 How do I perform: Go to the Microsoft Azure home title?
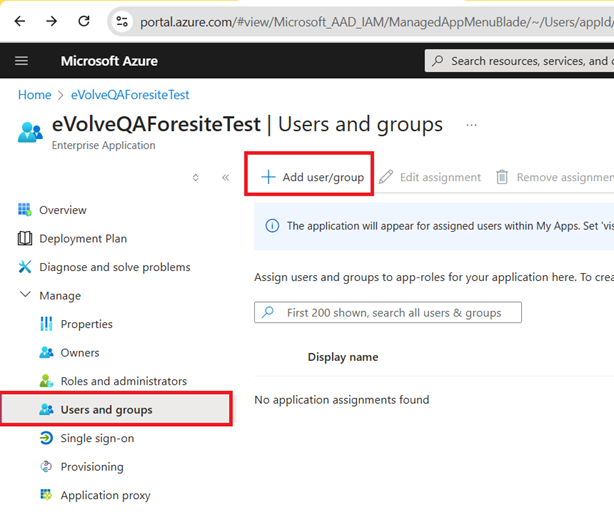(109, 61)
